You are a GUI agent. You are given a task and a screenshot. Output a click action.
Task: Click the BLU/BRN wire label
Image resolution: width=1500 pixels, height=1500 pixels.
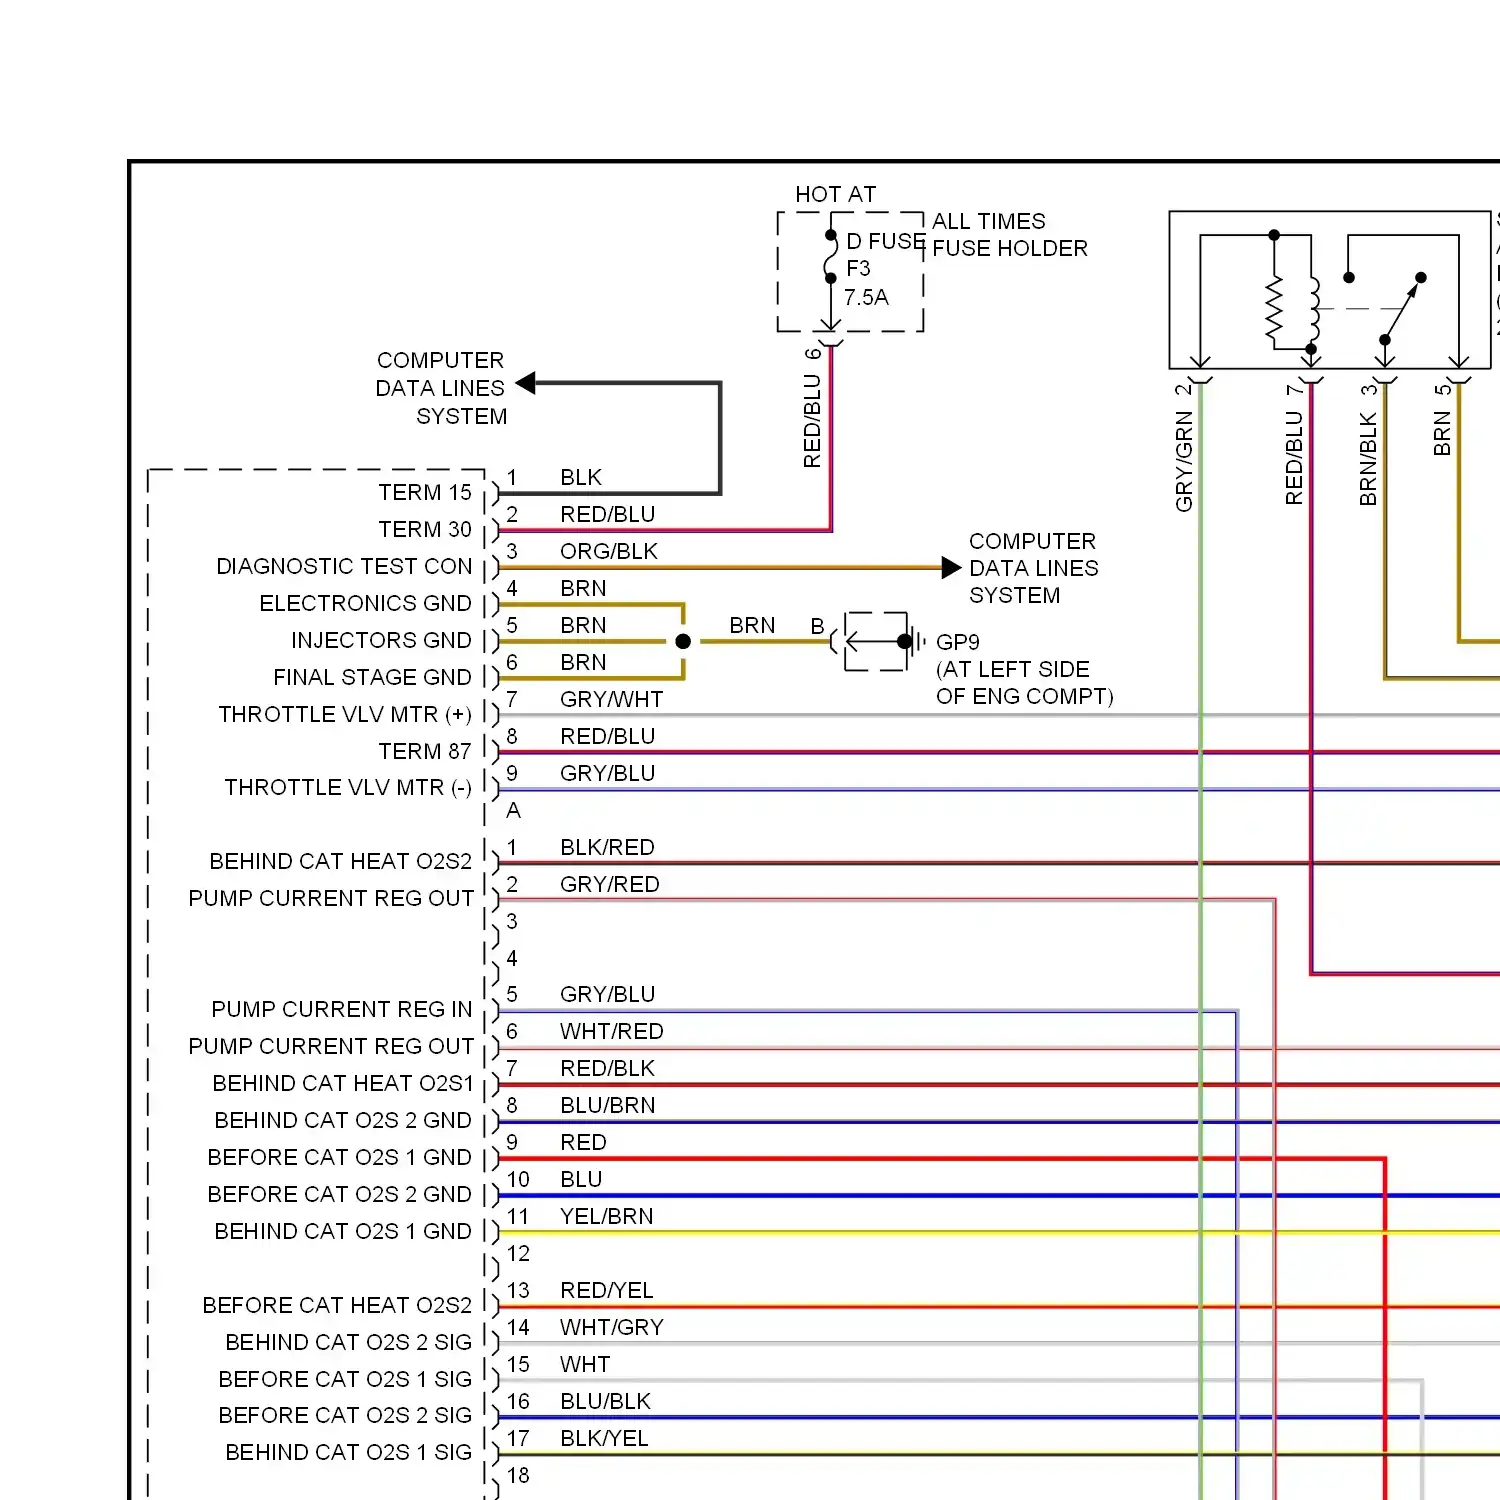pos(608,1106)
